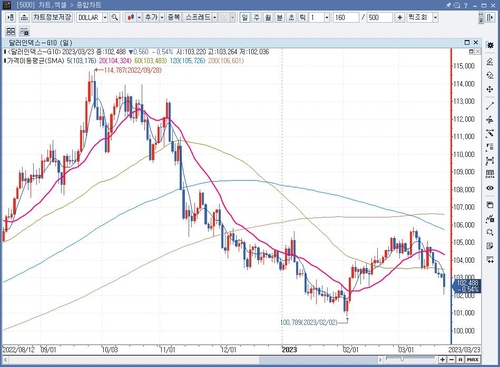Pin the window with pushpin icon
Image resolution: width=500 pixels, height=367 pixels.
(x=448, y=5)
